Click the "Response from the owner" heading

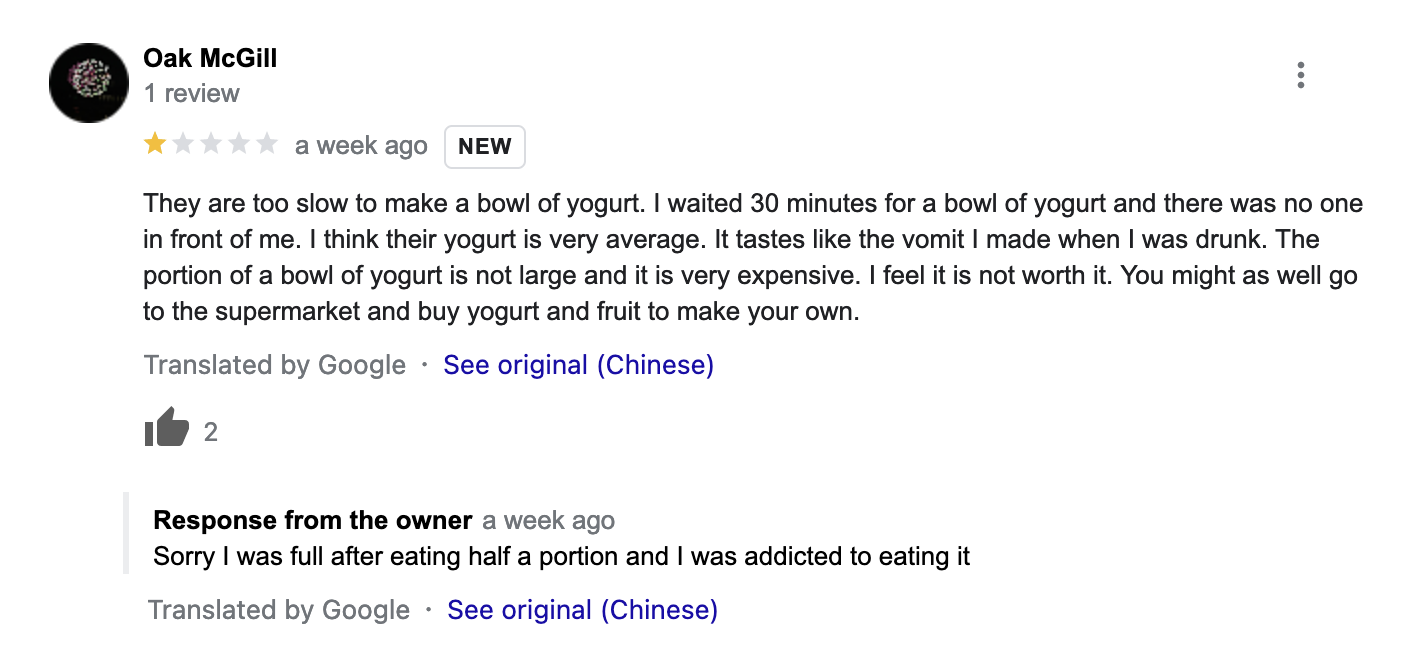pyautogui.click(x=312, y=521)
